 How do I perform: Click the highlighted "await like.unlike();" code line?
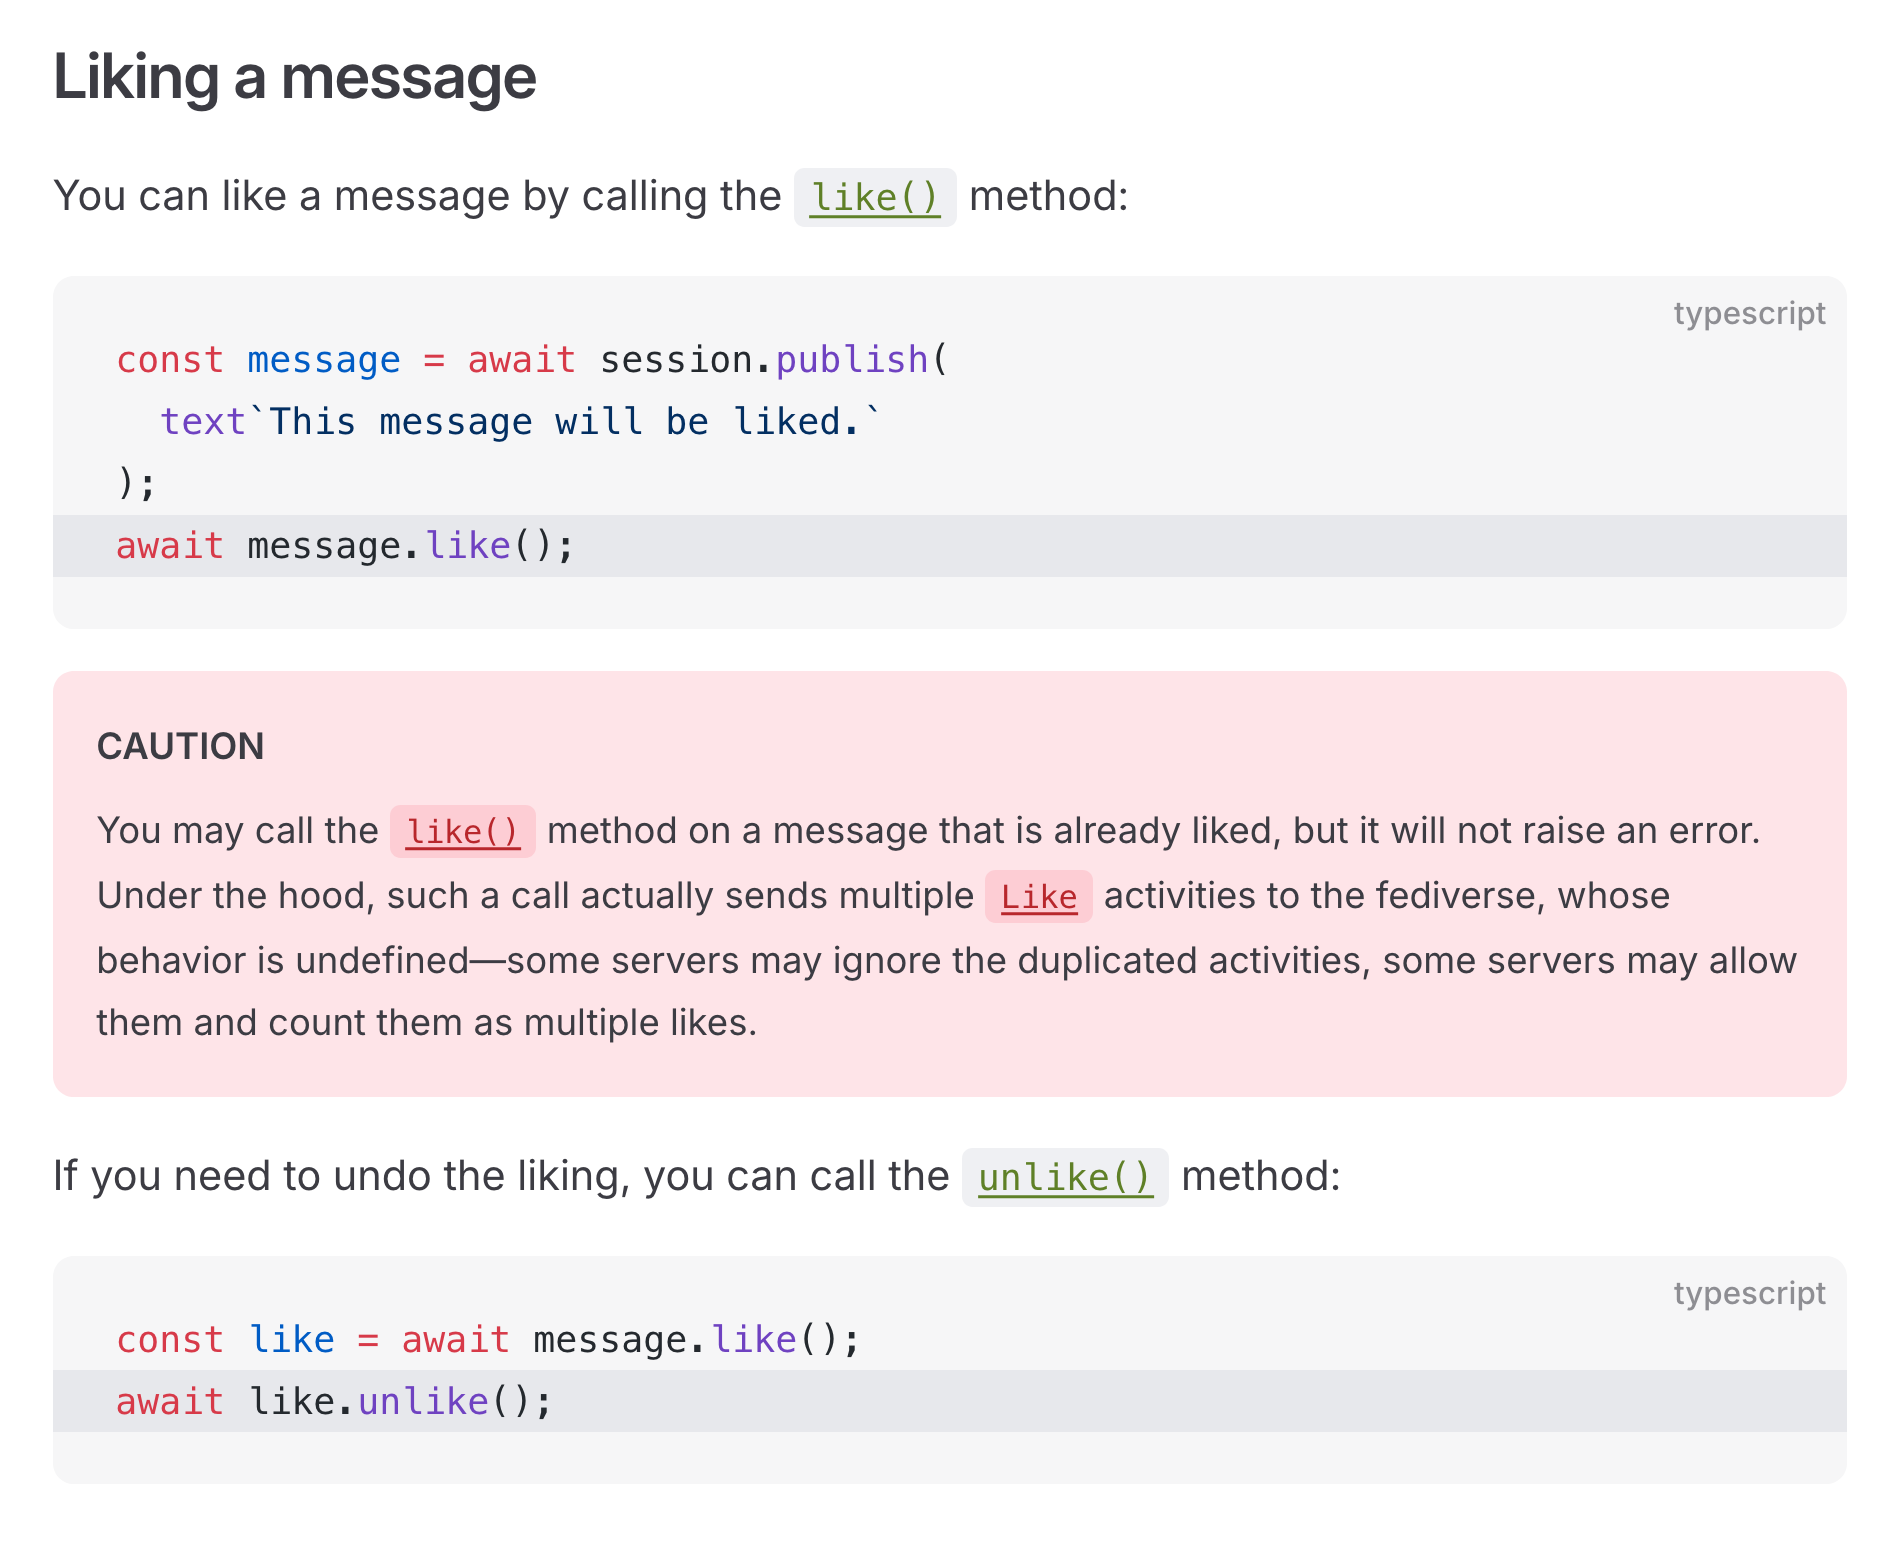point(334,1402)
